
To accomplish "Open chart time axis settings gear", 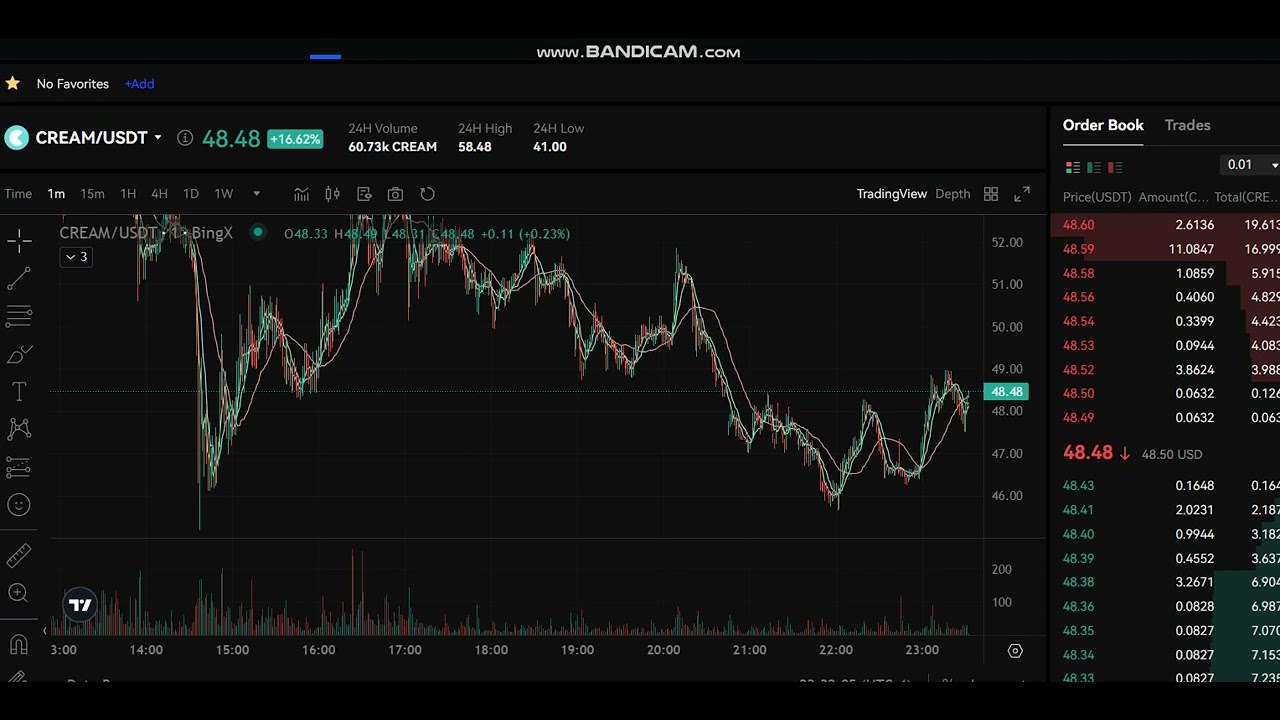I will tap(1015, 651).
